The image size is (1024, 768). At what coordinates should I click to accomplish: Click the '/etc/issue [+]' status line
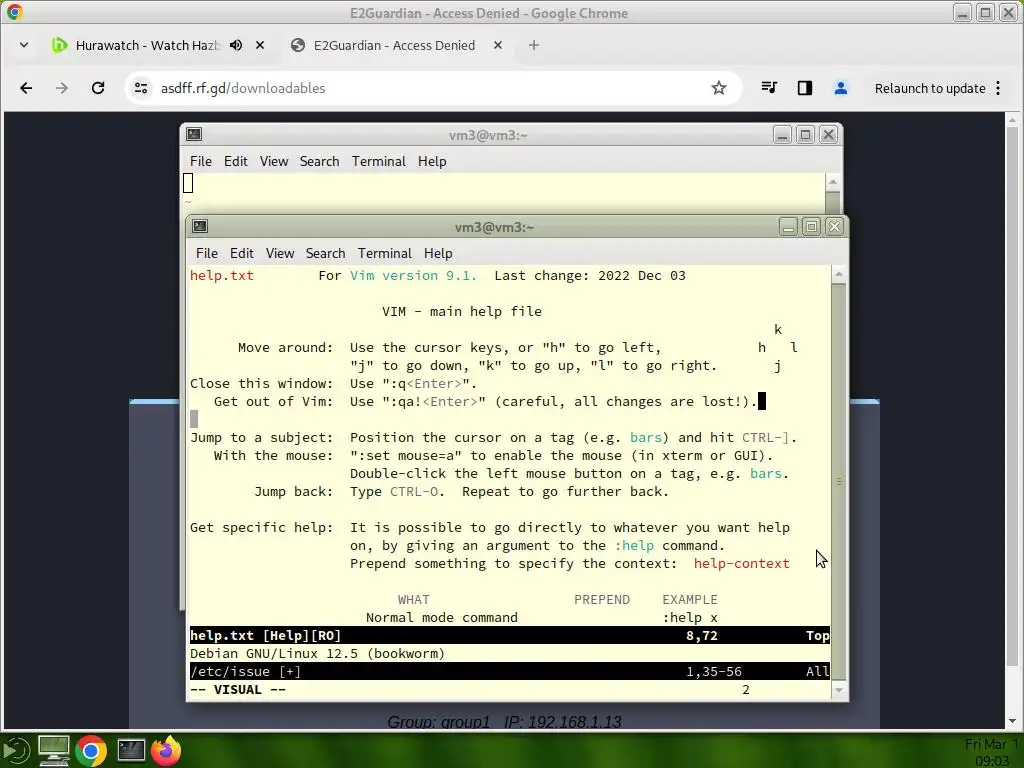pos(509,671)
